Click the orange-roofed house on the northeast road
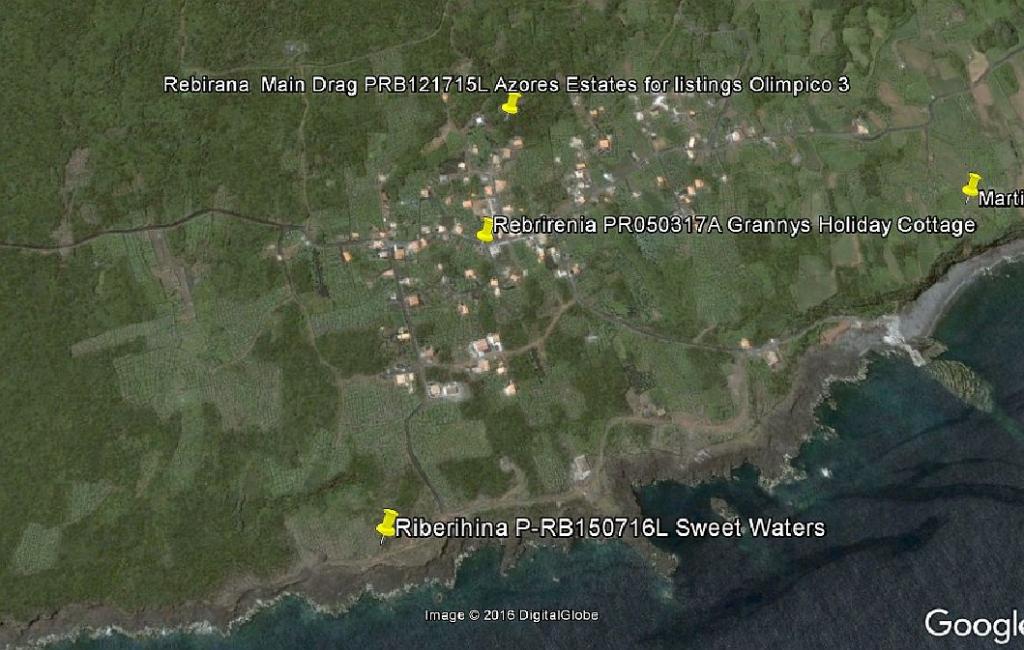 860,127
